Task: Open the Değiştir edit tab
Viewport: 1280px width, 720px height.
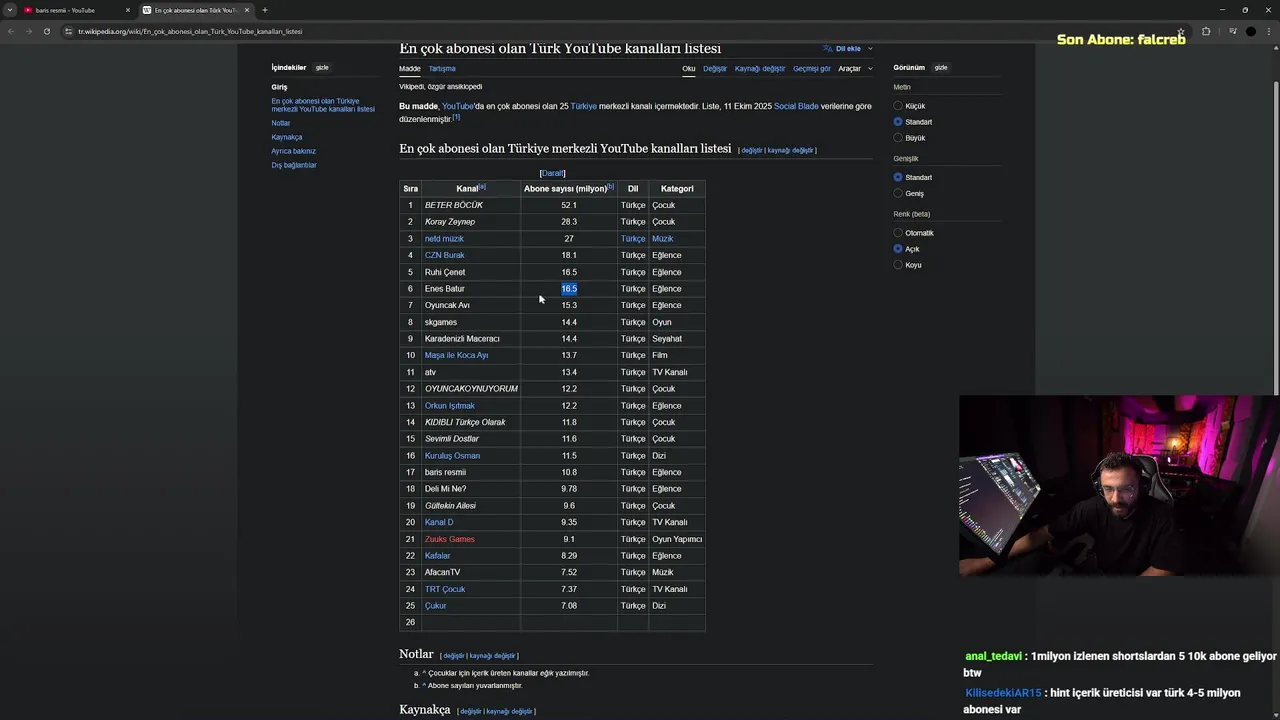Action: [715, 69]
